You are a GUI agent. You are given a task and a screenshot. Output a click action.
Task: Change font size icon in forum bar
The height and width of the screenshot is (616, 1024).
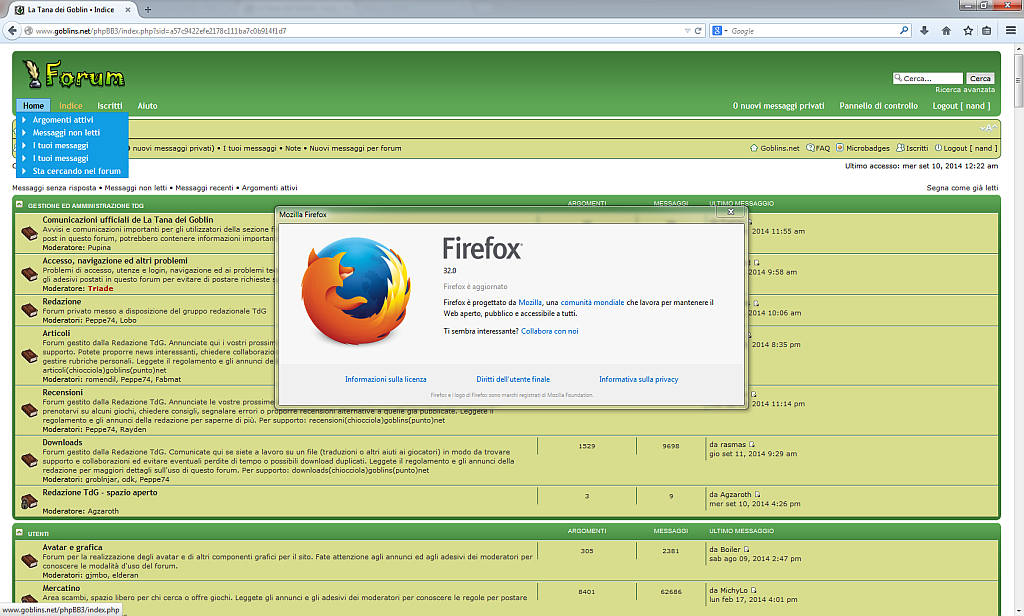tap(988, 128)
